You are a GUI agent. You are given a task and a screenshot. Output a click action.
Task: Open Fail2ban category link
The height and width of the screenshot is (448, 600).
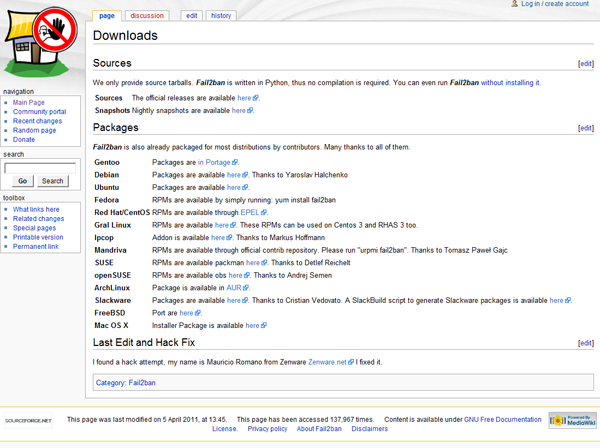pos(142,383)
